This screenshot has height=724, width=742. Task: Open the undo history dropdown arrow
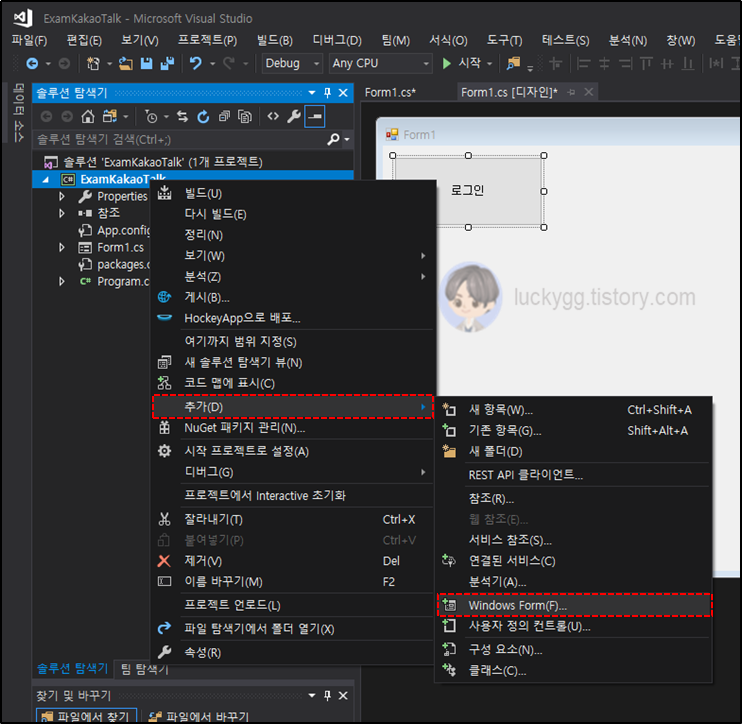tap(212, 63)
